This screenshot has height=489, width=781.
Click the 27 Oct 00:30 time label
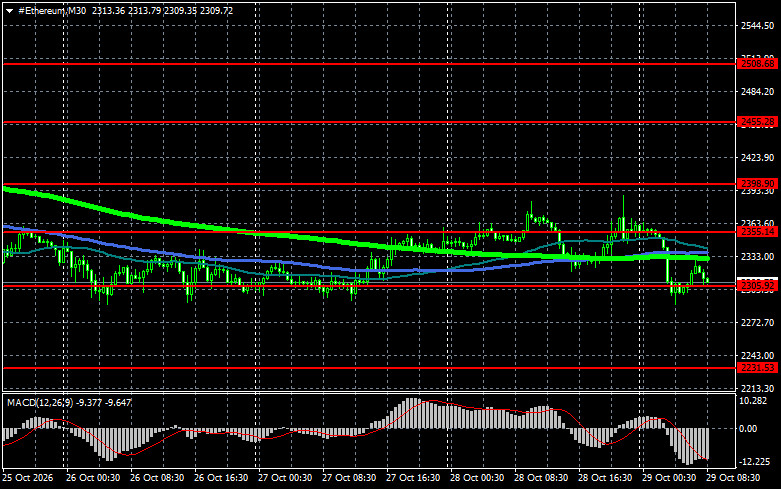click(285, 478)
